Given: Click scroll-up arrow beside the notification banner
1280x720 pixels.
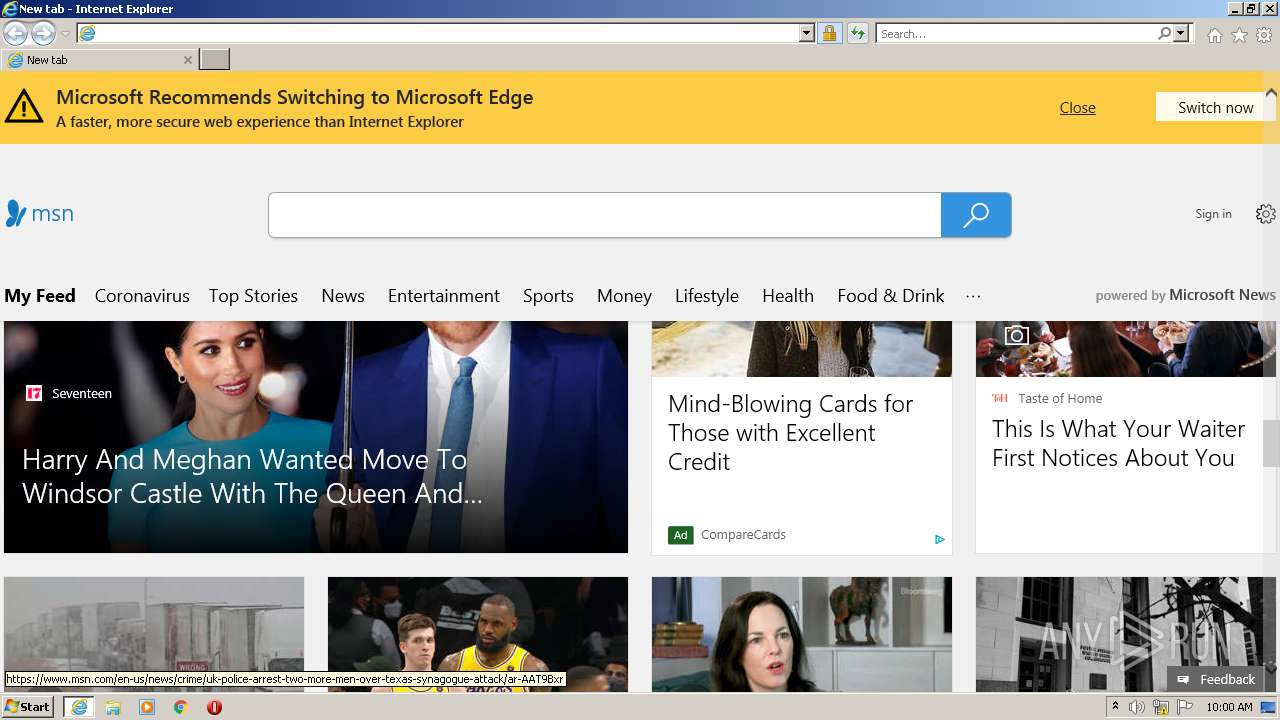Looking at the screenshot, I should pyautogui.click(x=1271, y=93).
